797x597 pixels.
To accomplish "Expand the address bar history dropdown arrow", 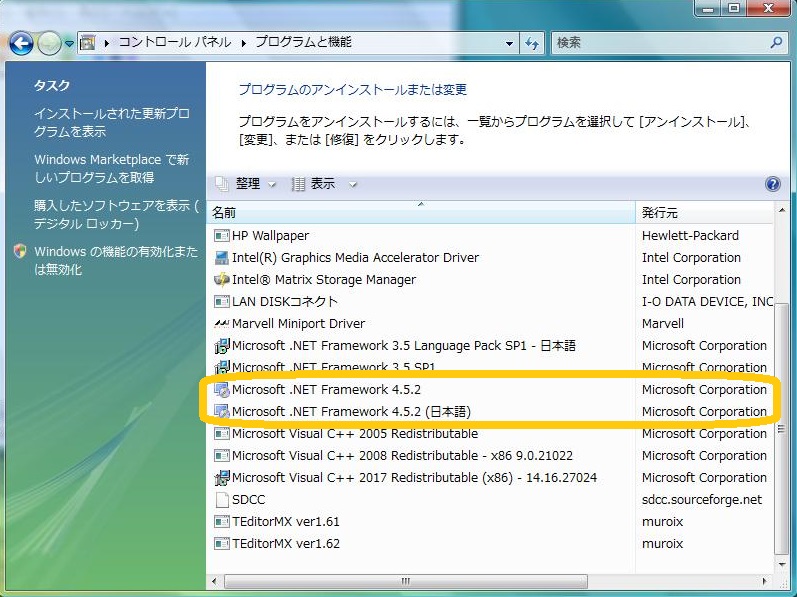I will (x=509, y=43).
